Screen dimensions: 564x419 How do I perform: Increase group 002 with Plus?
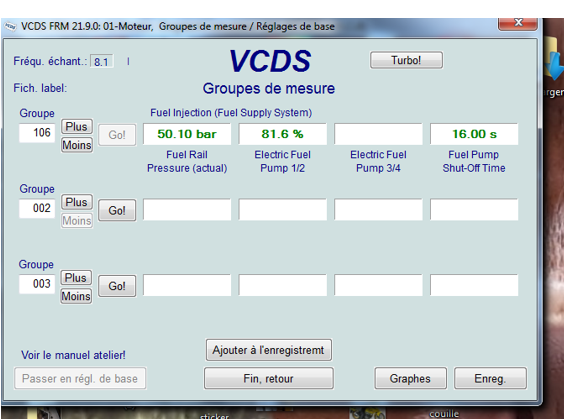pos(77,202)
